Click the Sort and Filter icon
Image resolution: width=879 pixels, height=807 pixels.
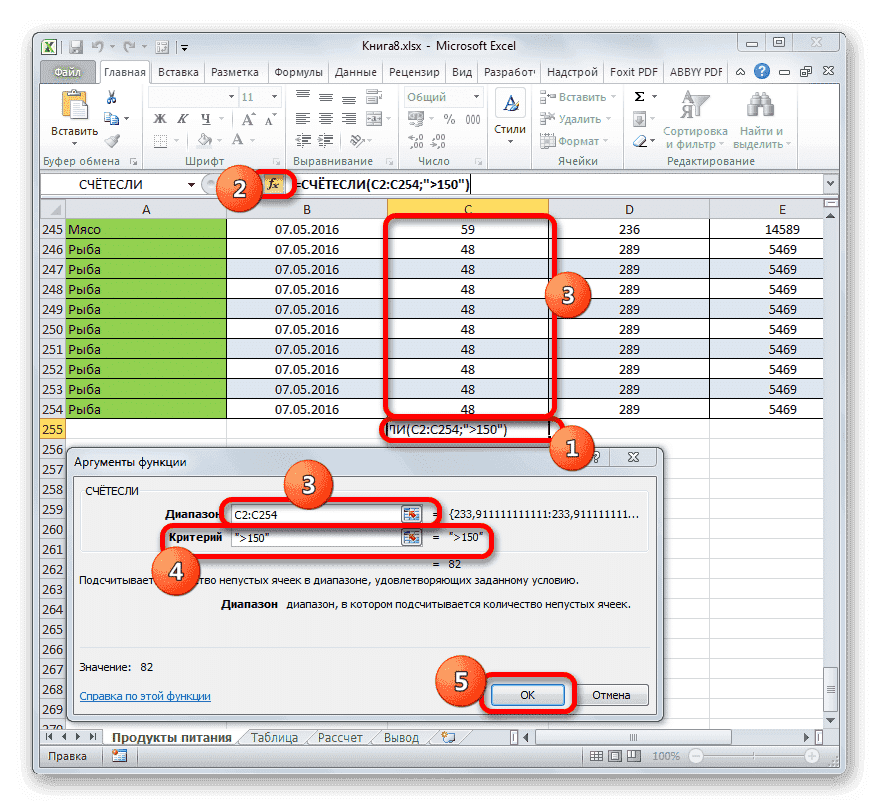pos(694,102)
